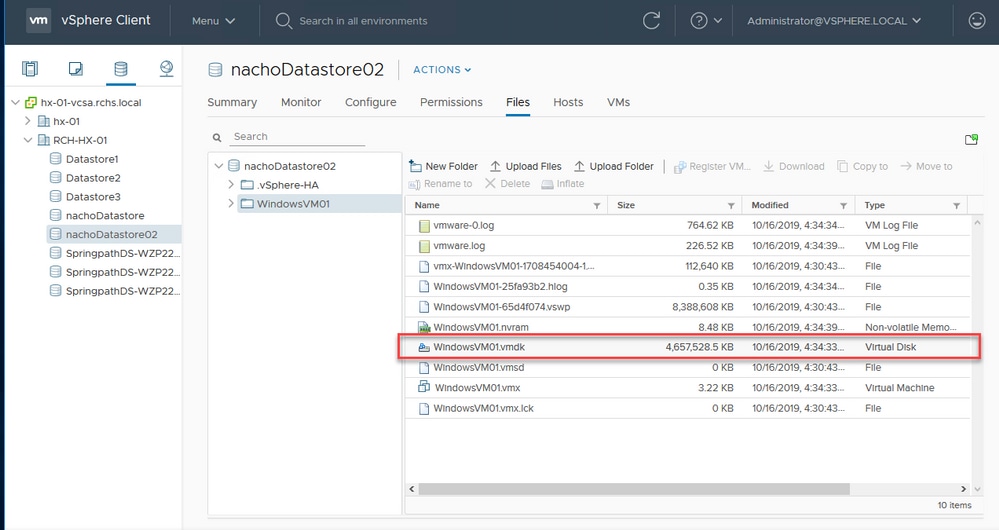Click the Search in all environments field

click(363, 21)
